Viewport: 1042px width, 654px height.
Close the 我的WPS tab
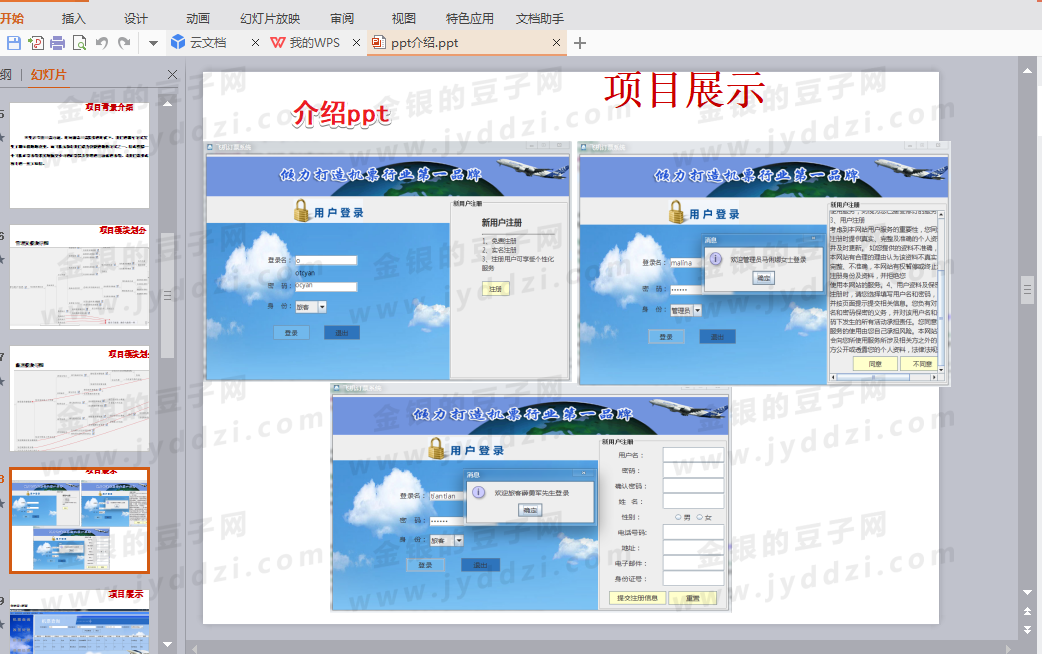click(356, 43)
